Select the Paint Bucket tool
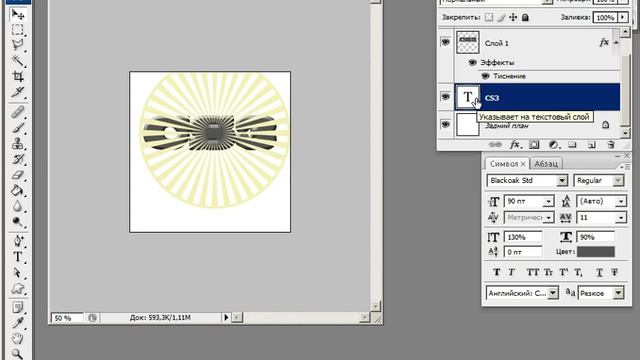640x360 pixels. point(18,190)
